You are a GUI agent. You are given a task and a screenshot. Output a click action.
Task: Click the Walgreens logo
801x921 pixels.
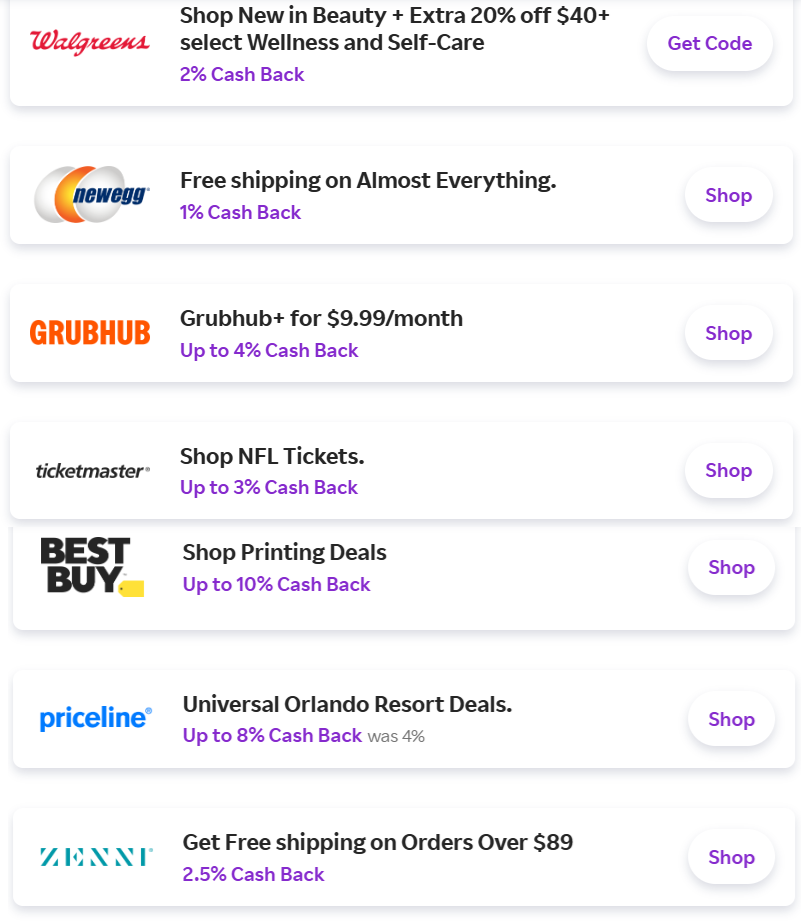pyautogui.click(x=90, y=42)
